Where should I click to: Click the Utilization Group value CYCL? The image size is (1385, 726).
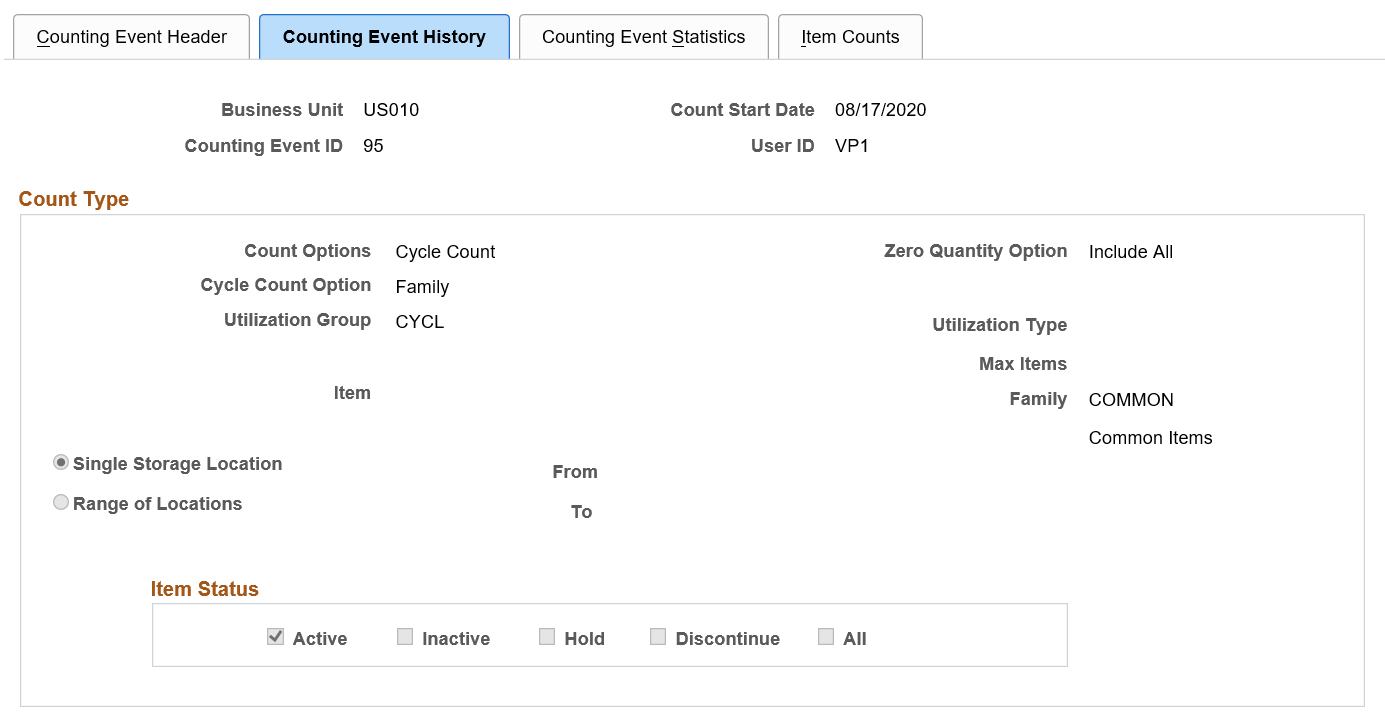pyautogui.click(x=419, y=321)
